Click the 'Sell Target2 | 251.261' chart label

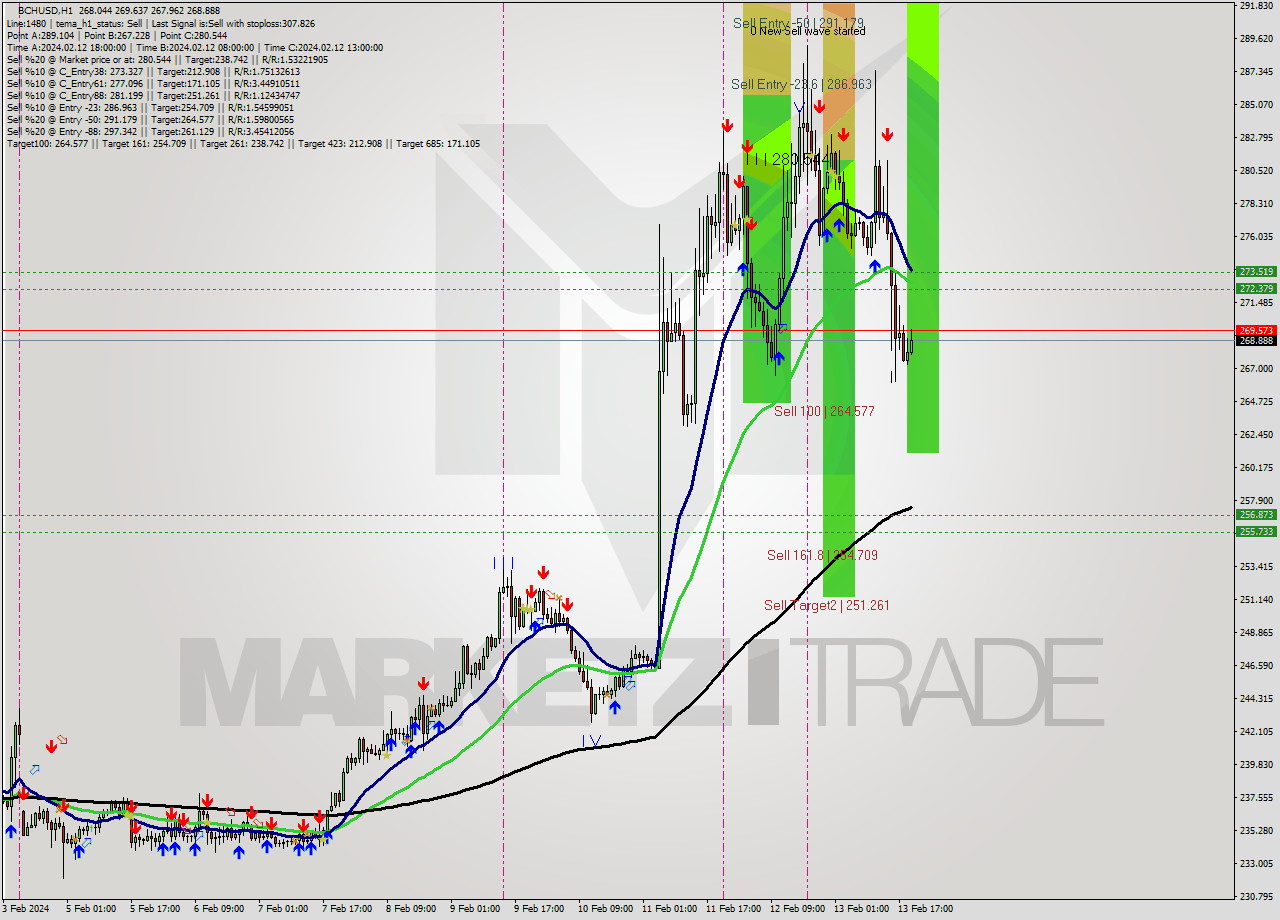826,605
